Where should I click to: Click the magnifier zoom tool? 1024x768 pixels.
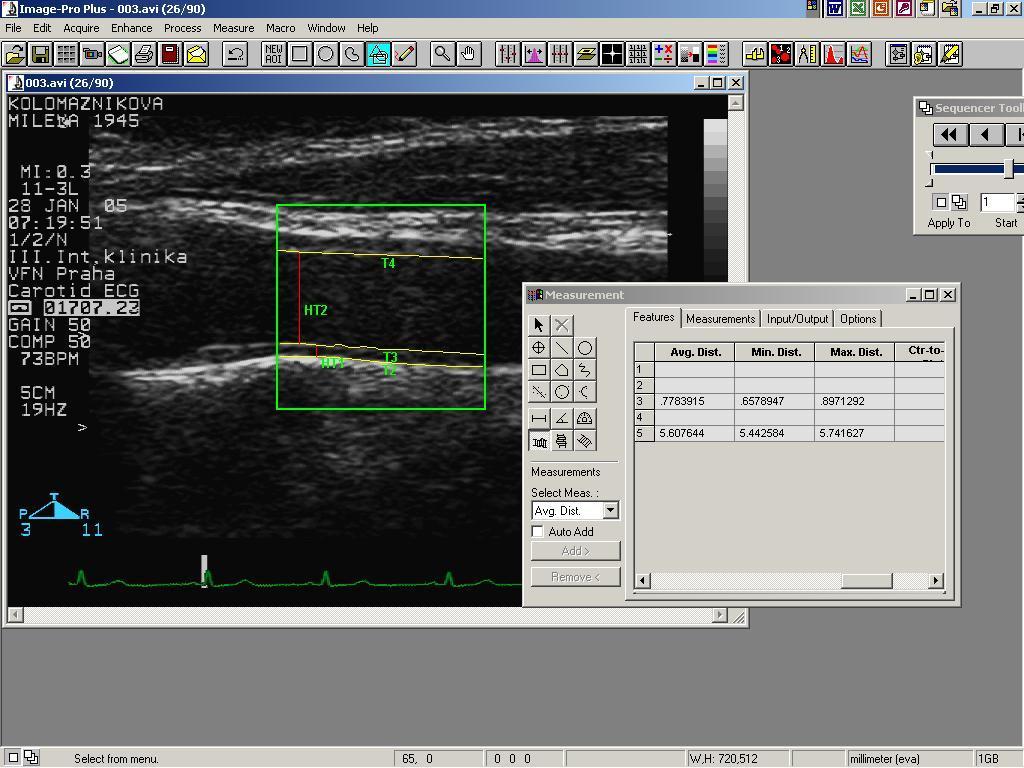[x=442, y=54]
